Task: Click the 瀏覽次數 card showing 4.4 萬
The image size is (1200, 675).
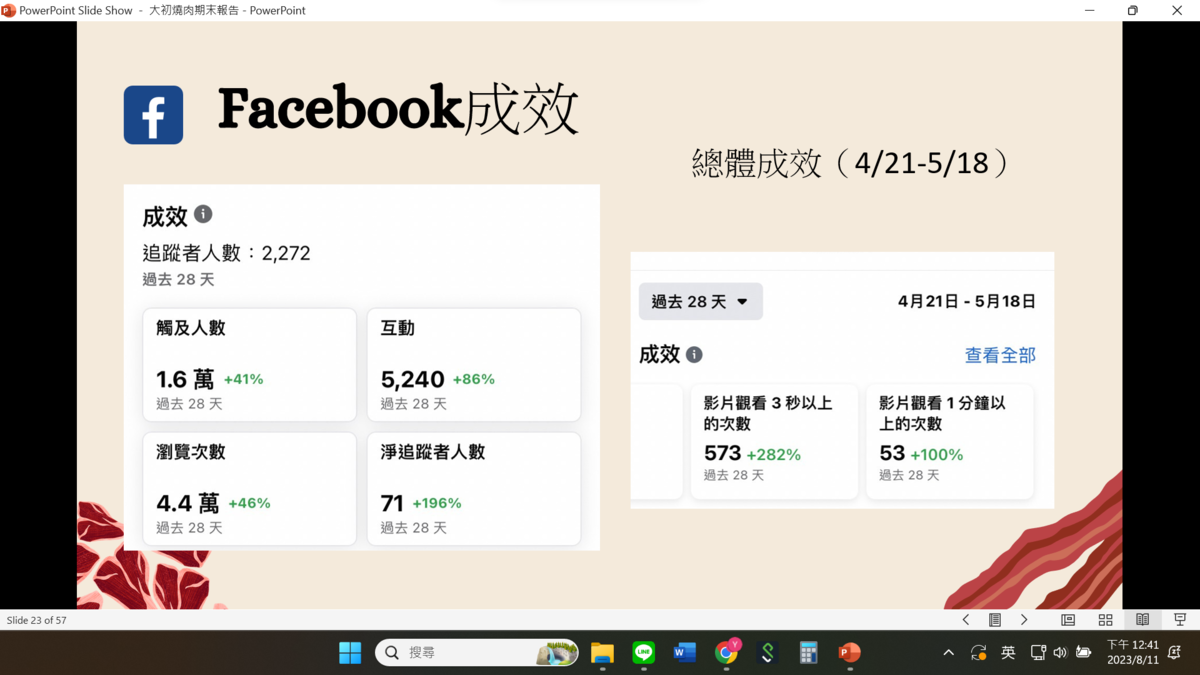Action: 250,489
